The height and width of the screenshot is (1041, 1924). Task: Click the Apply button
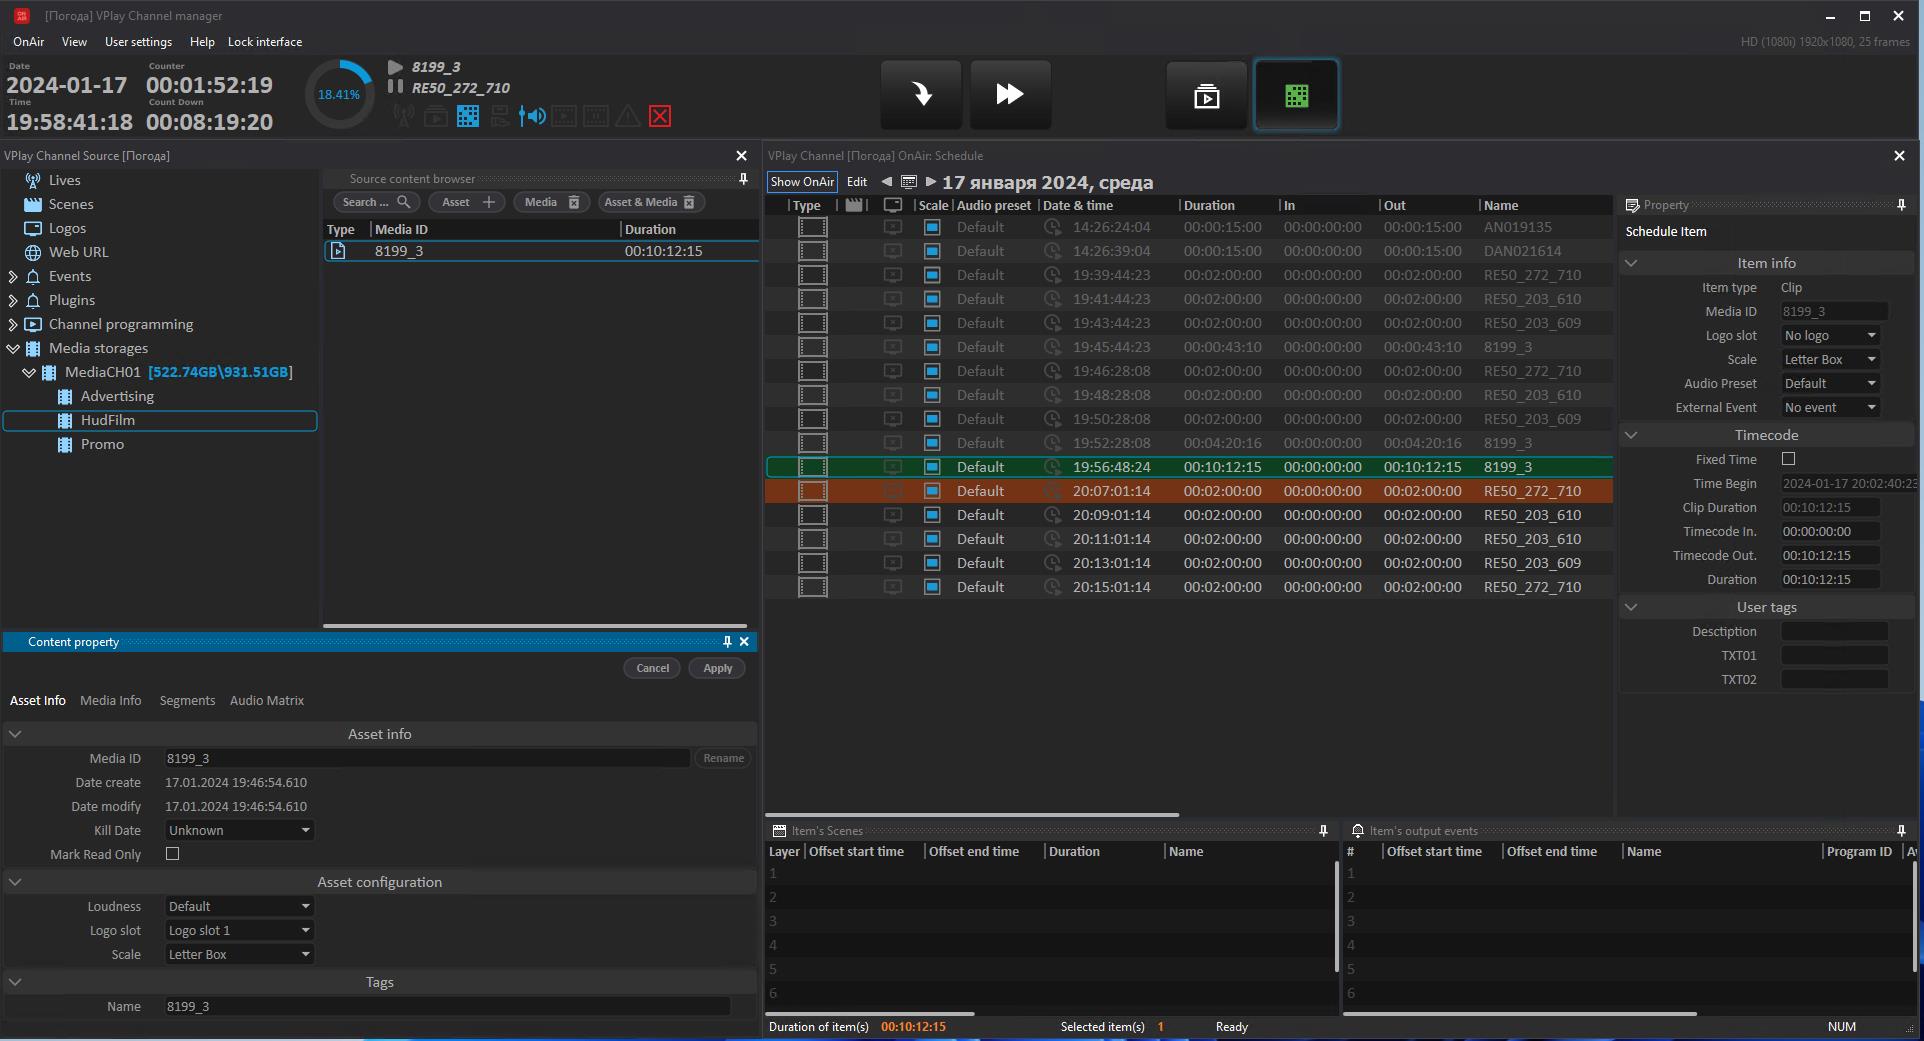point(717,668)
